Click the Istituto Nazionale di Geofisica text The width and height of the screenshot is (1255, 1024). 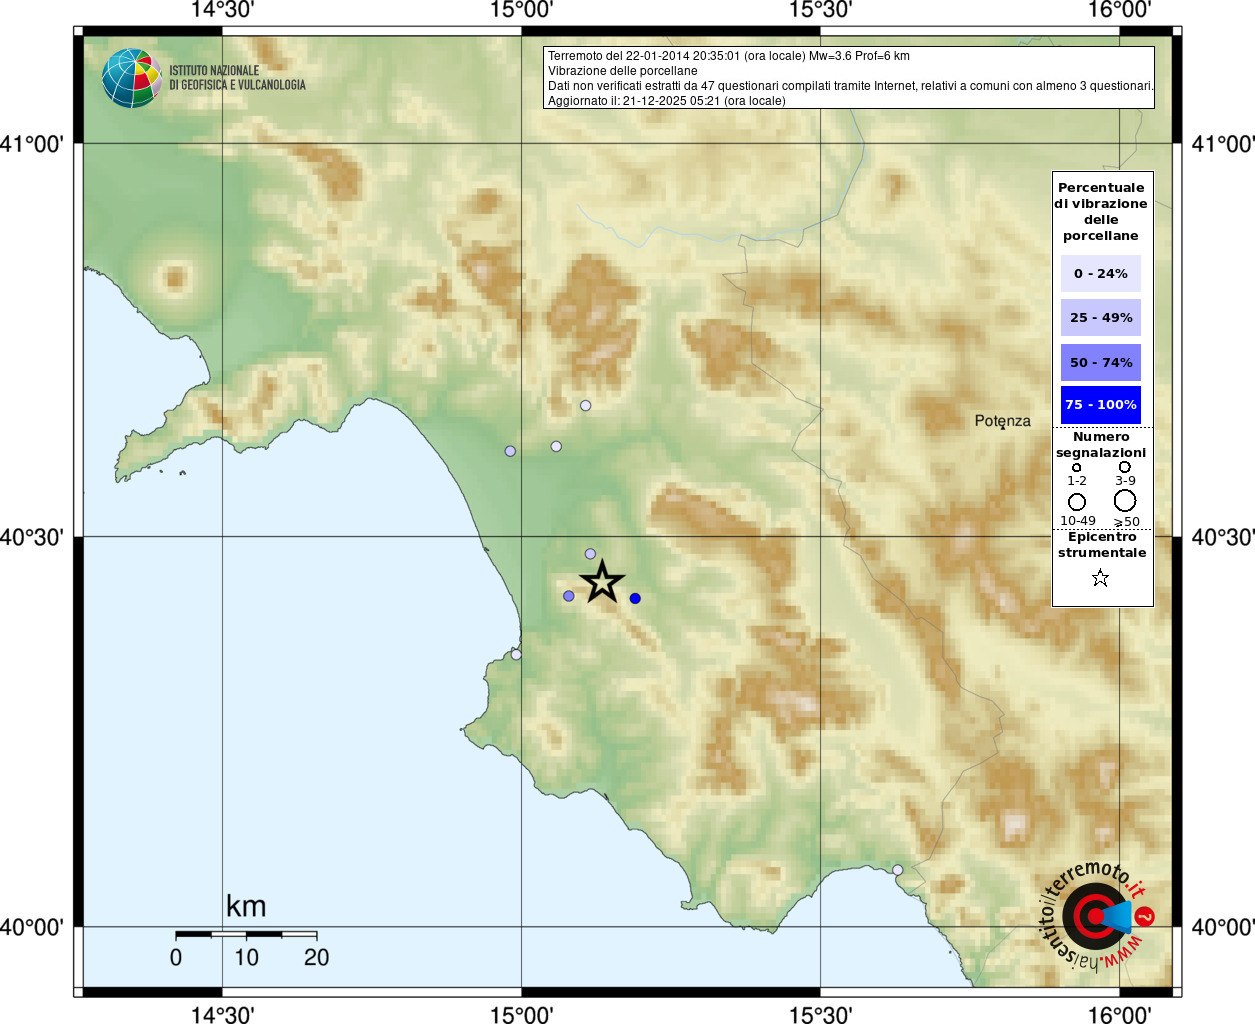(237, 78)
